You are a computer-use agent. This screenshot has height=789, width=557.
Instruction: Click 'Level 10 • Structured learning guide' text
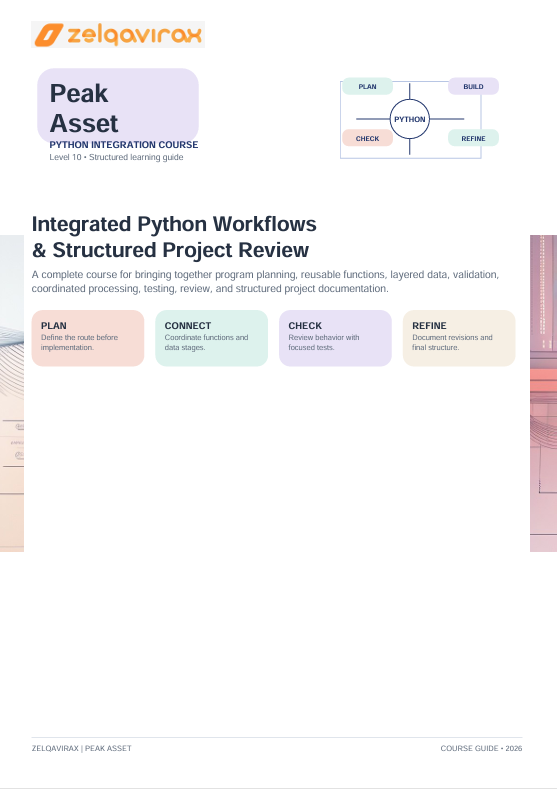(116, 157)
